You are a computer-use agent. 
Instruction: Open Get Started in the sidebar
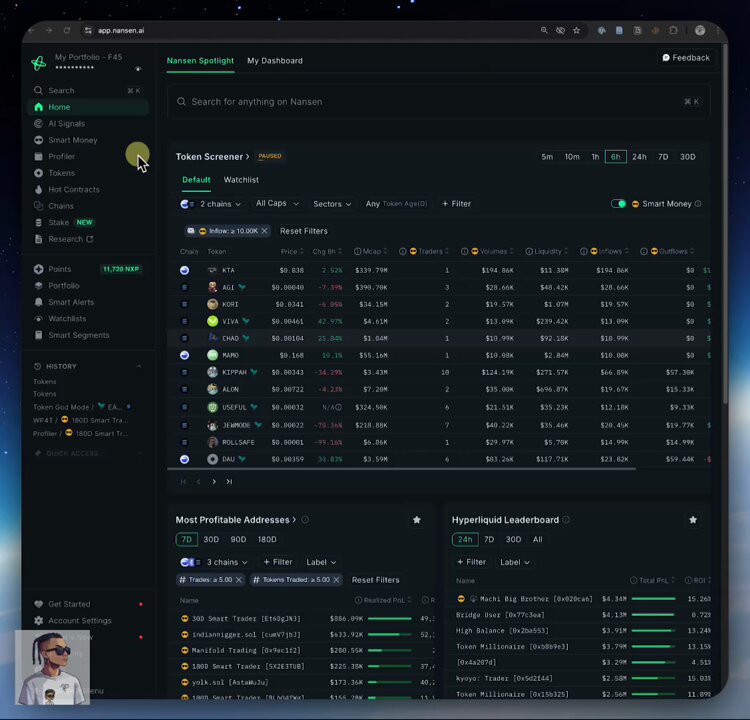(62, 604)
